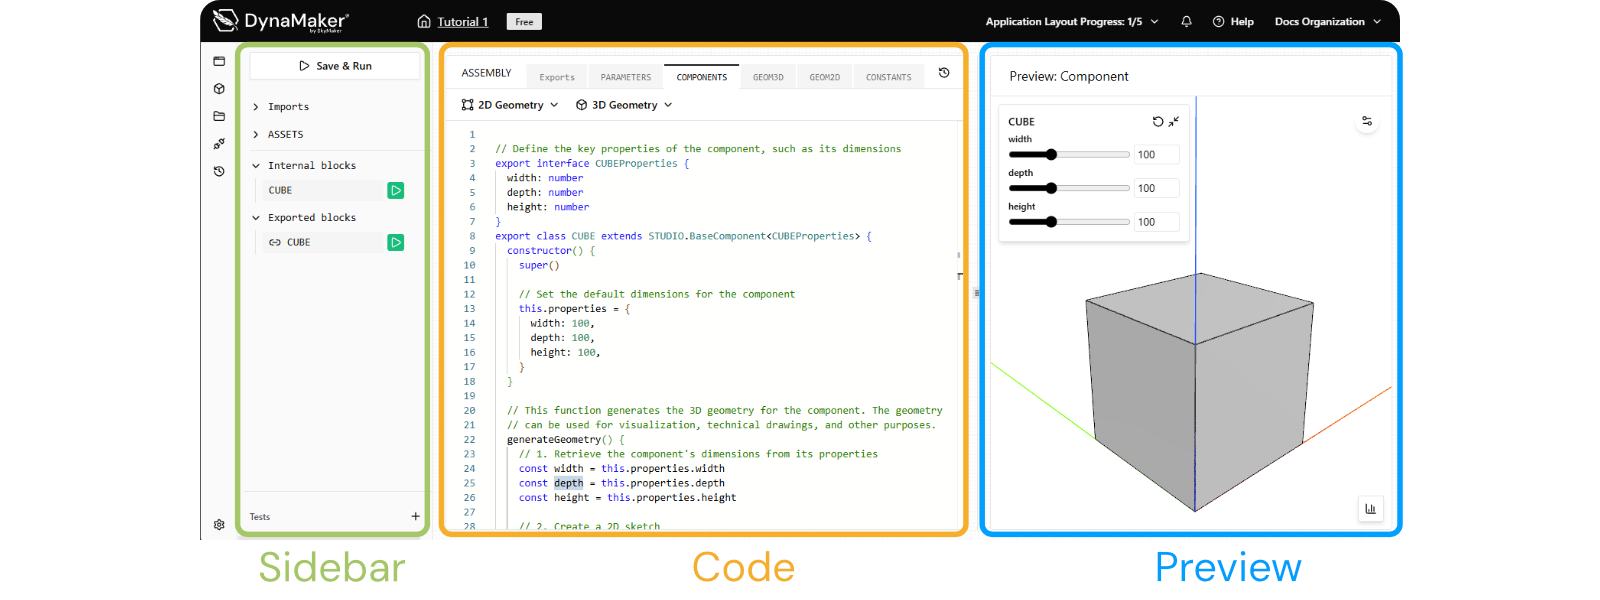Open the 3D Geometry dropdown
The width and height of the screenshot is (1600, 600).
[x=624, y=104]
